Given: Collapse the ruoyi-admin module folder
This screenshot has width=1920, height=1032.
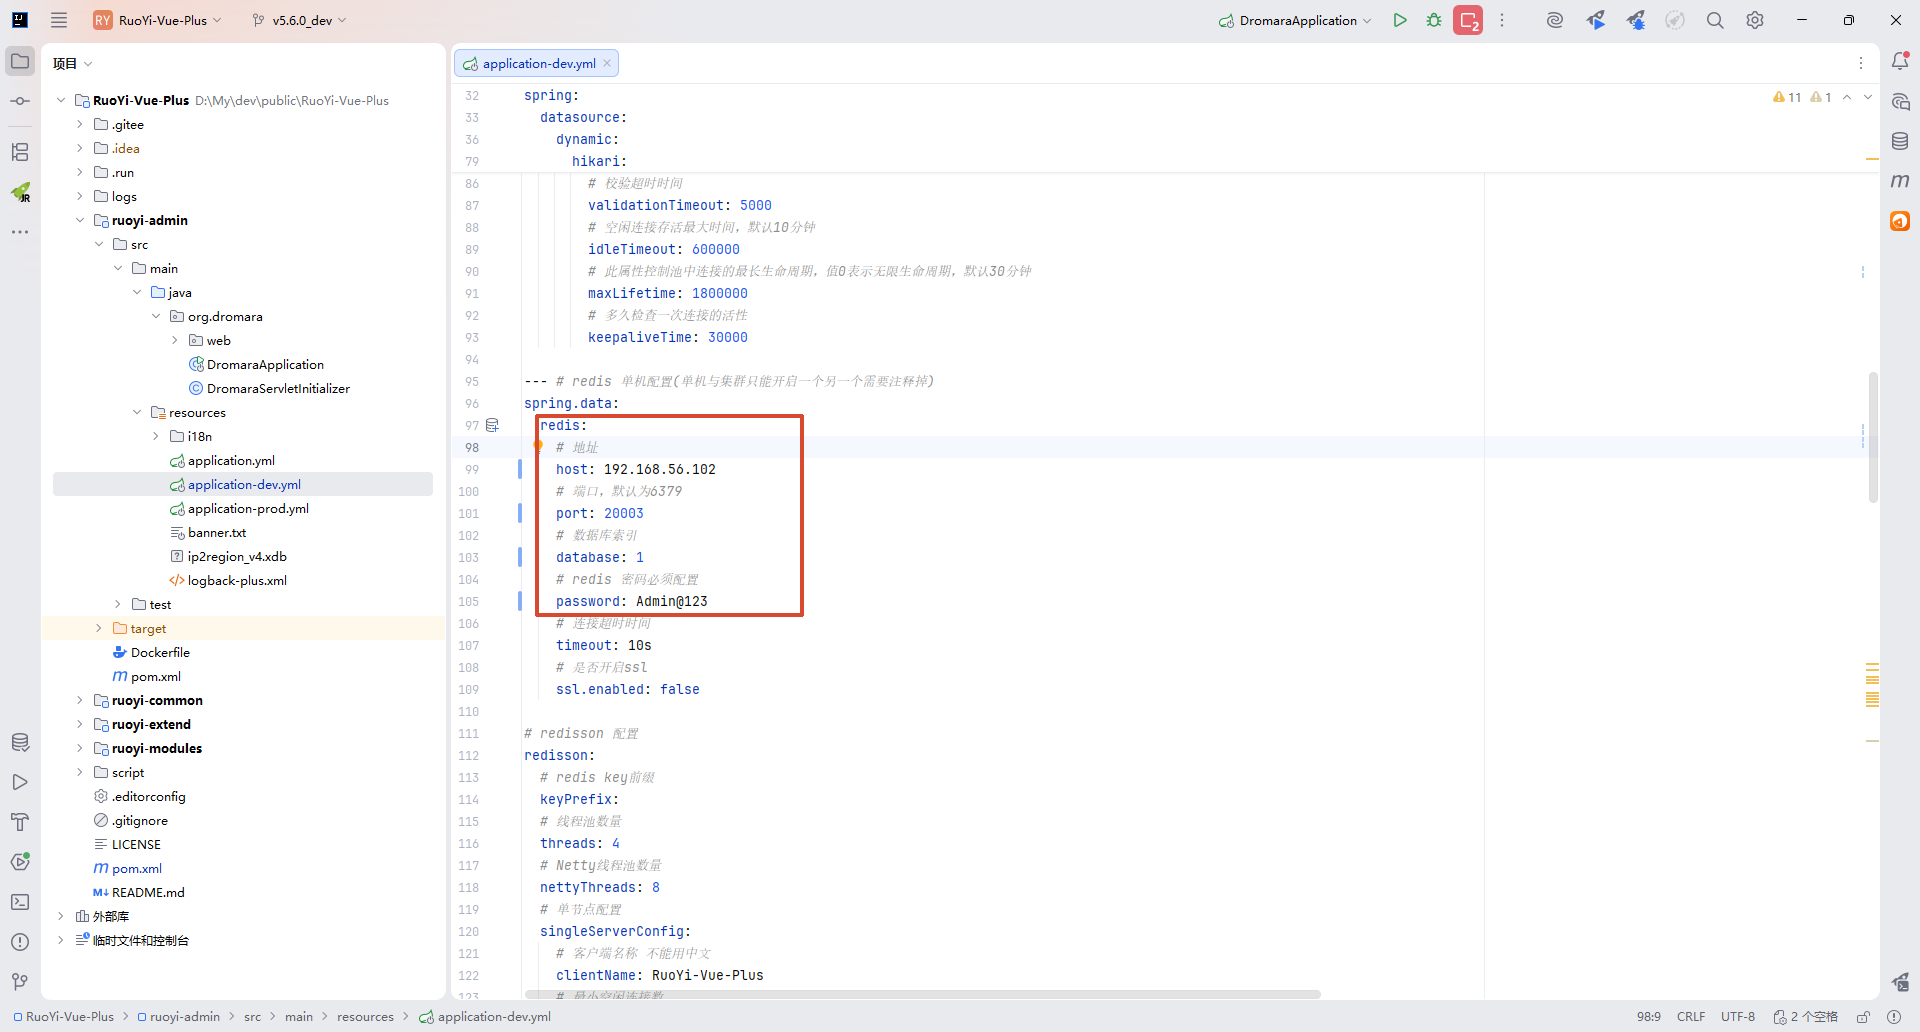Looking at the screenshot, I should 80,221.
